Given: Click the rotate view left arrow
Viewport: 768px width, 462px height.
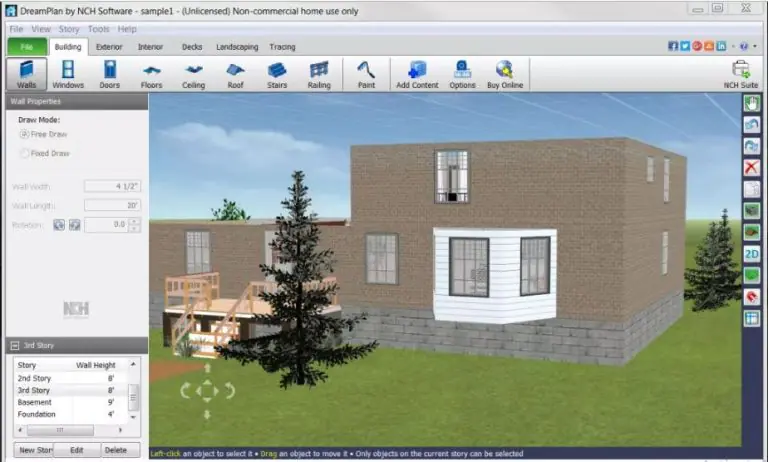Looking at the screenshot, I should pyautogui.click(x=186, y=391).
